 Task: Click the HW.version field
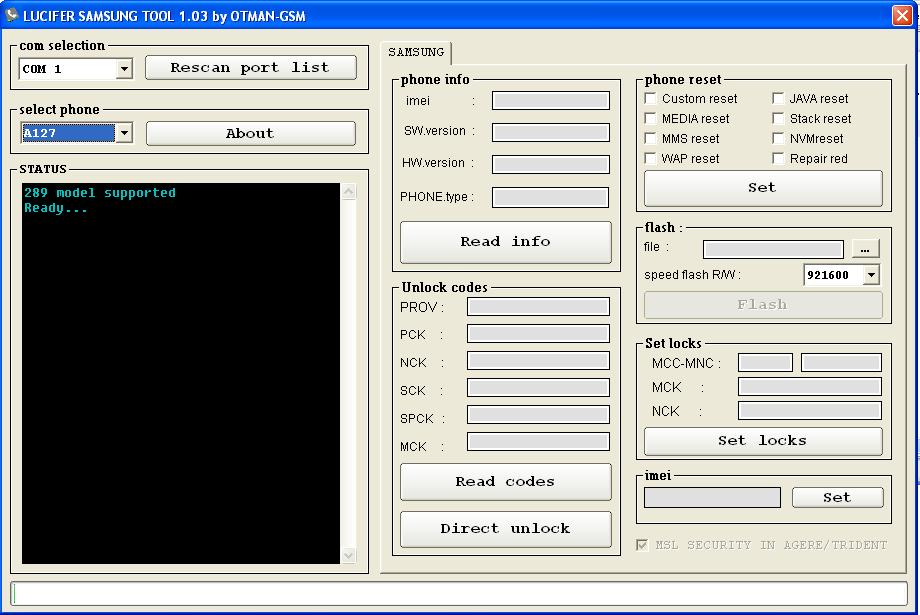point(550,164)
